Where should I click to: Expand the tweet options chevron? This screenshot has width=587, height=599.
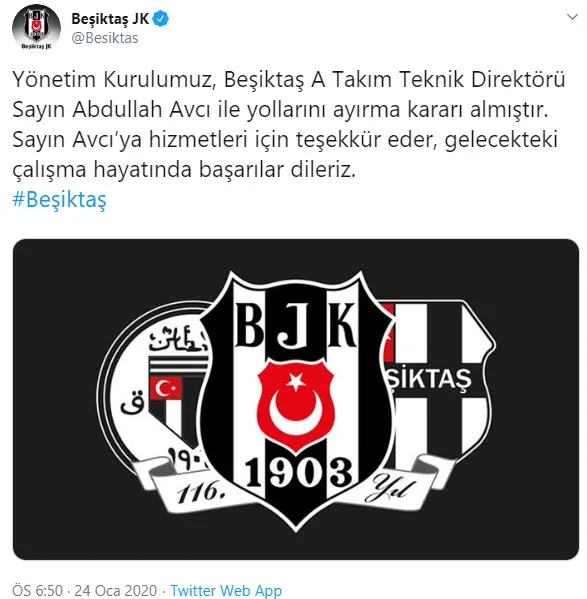[x=572, y=17]
